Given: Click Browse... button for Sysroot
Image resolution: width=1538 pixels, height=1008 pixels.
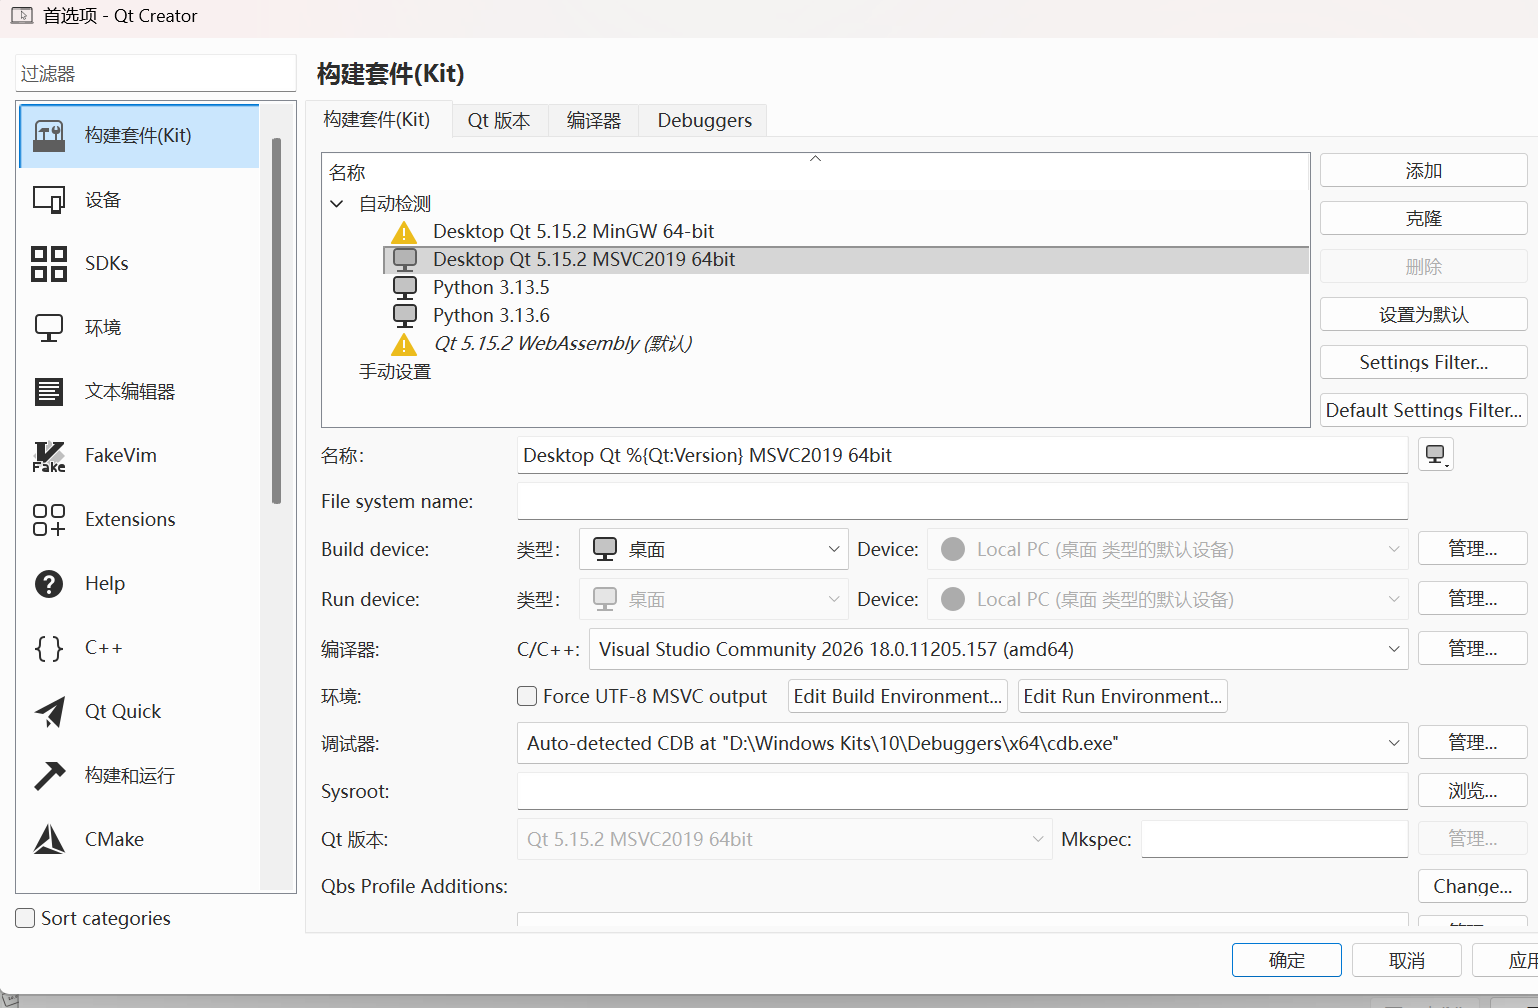Looking at the screenshot, I should pos(1472,791).
